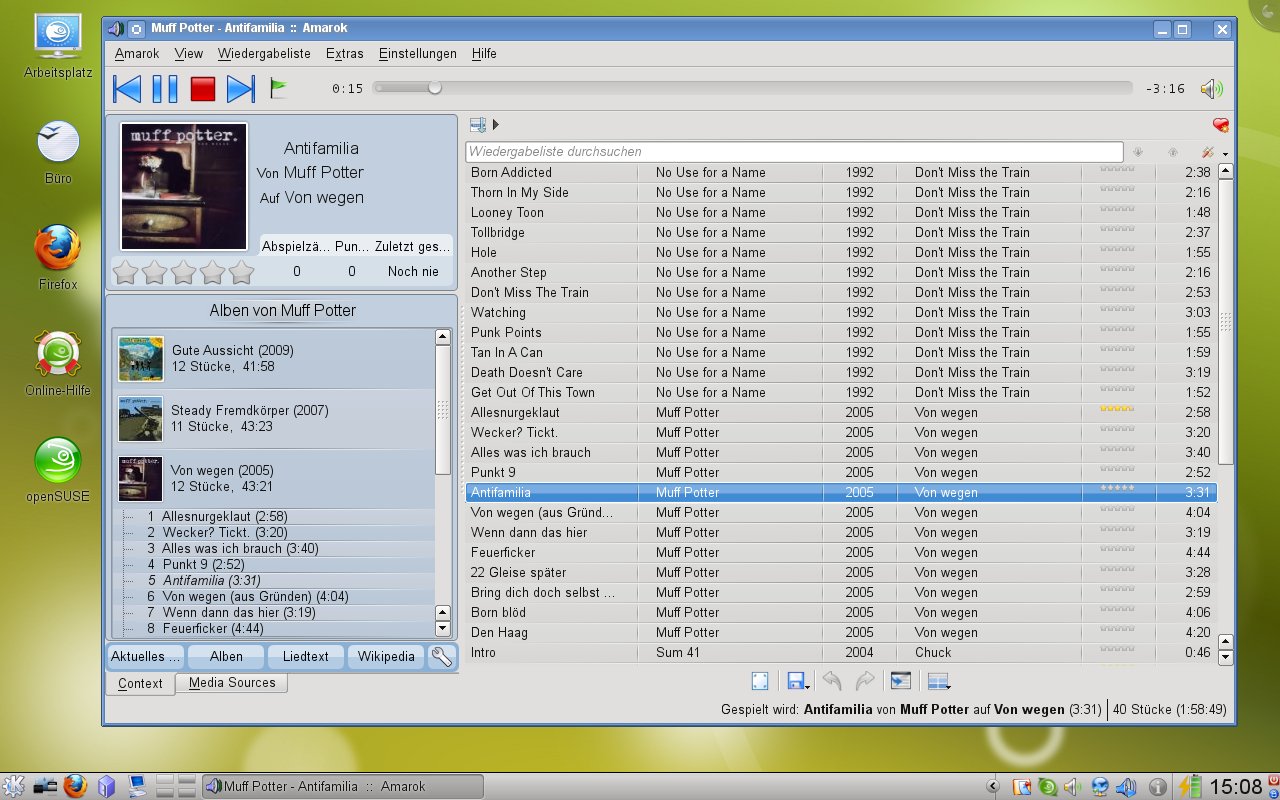Screen dimensions: 1280x800
Task: Open the openSUSE desktop icon
Action: (58, 470)
